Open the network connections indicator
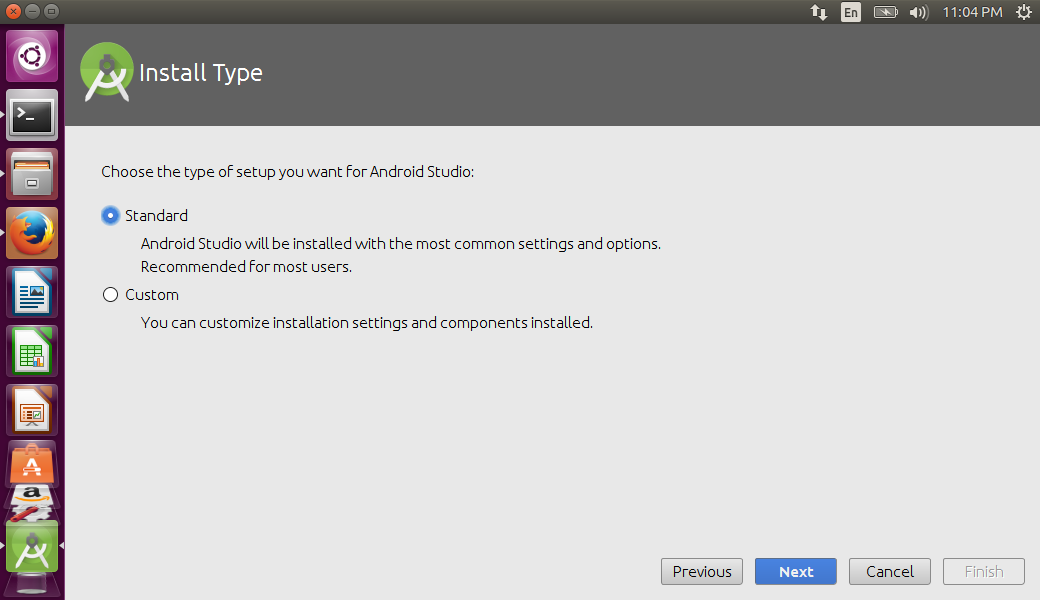The width and height of the screenshot is (1040, 600). (818, 12)
